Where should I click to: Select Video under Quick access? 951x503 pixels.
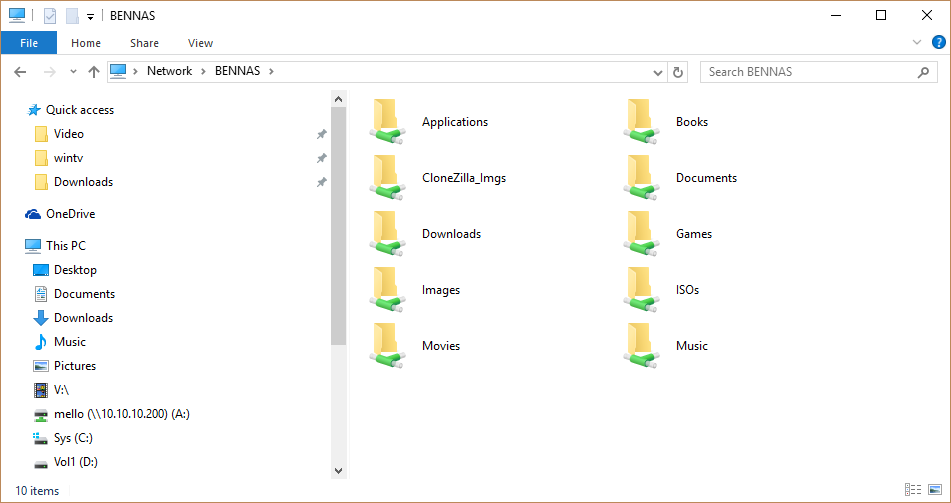pyautogui.click(x=69, y=134)
